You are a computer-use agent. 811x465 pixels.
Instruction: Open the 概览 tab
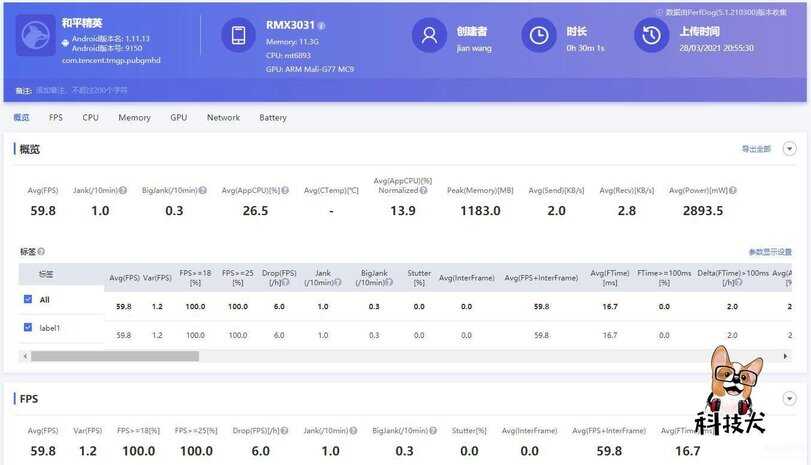(x=21, y=117)
